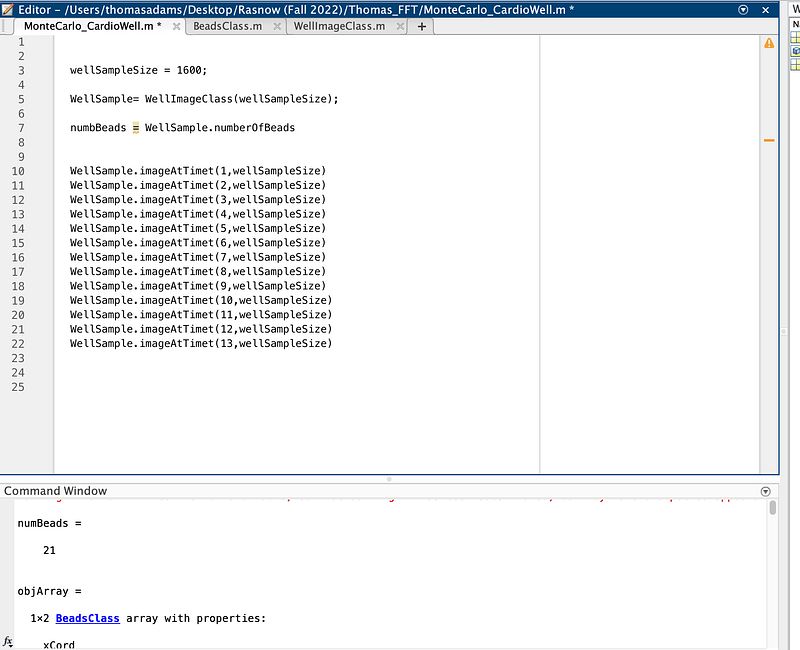
Task: Close the BeadsClass.m tab
Action: pyautogui.click(x=276, y=27)
